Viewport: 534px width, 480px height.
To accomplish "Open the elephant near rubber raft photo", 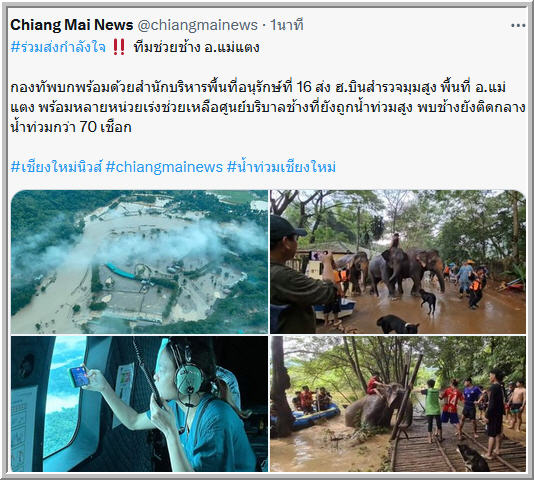I will click(398, 404).
